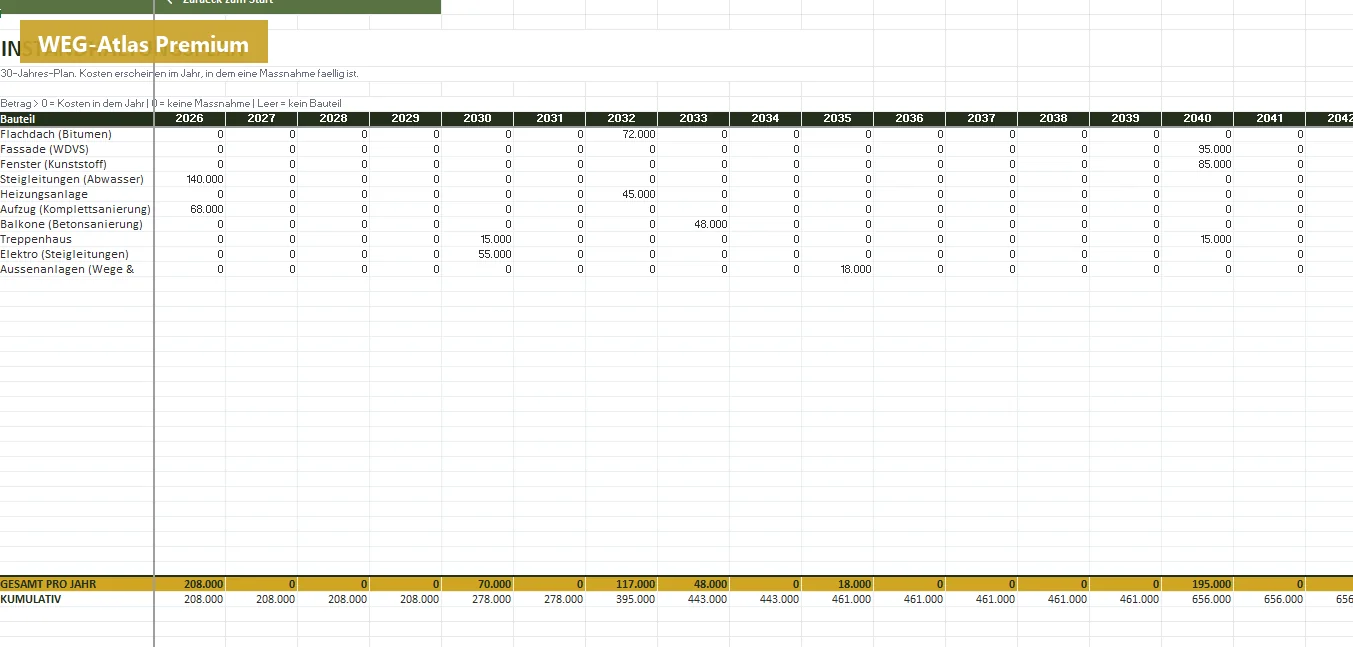Click the 'Betrag > 0 = Kosten' legend line
The image size is (1353, 647).
click(x=171, y=104)
